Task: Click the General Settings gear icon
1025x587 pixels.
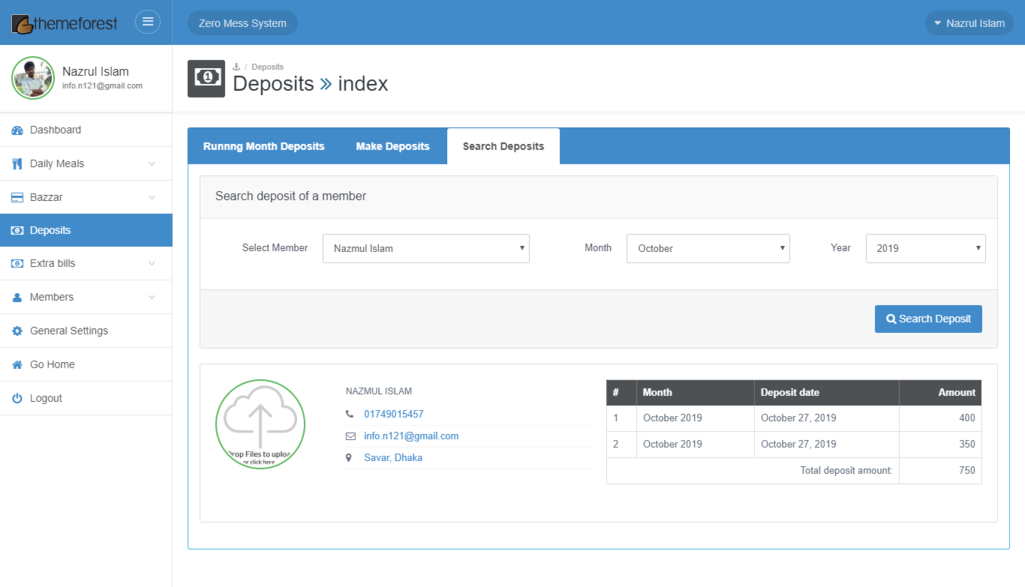Action: [x=17, y=331]
